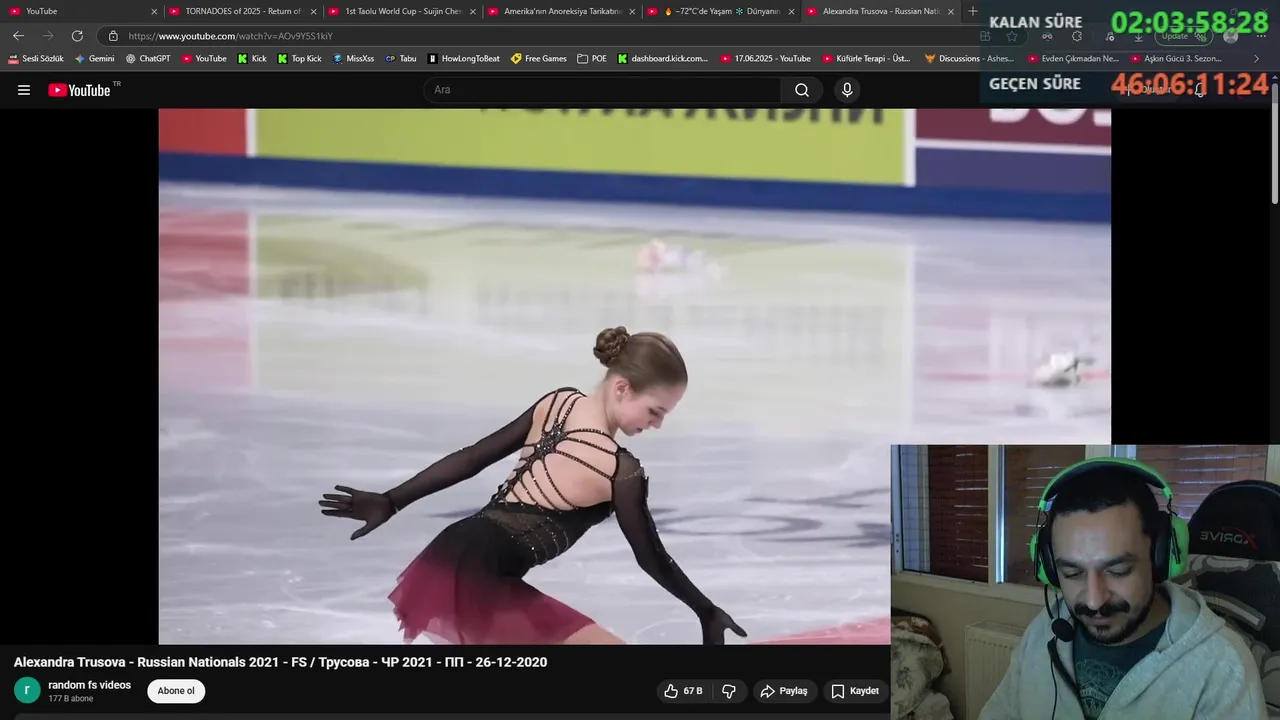Viewport: 1280px width, 720px height.
Task: Reload the page with the refresh icon
Action: click(77, 36)
